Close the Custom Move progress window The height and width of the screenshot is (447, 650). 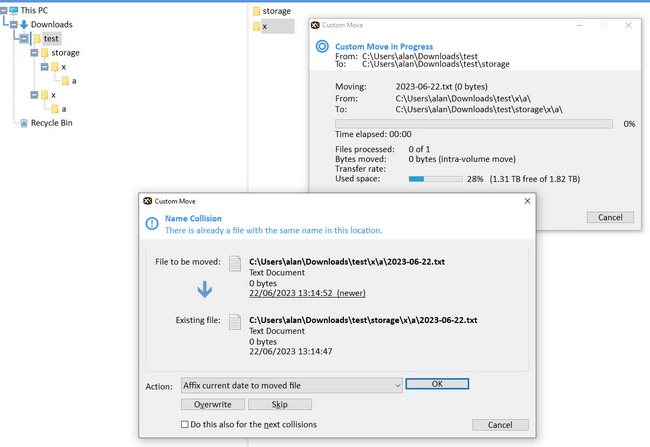(x=628, y=25)
